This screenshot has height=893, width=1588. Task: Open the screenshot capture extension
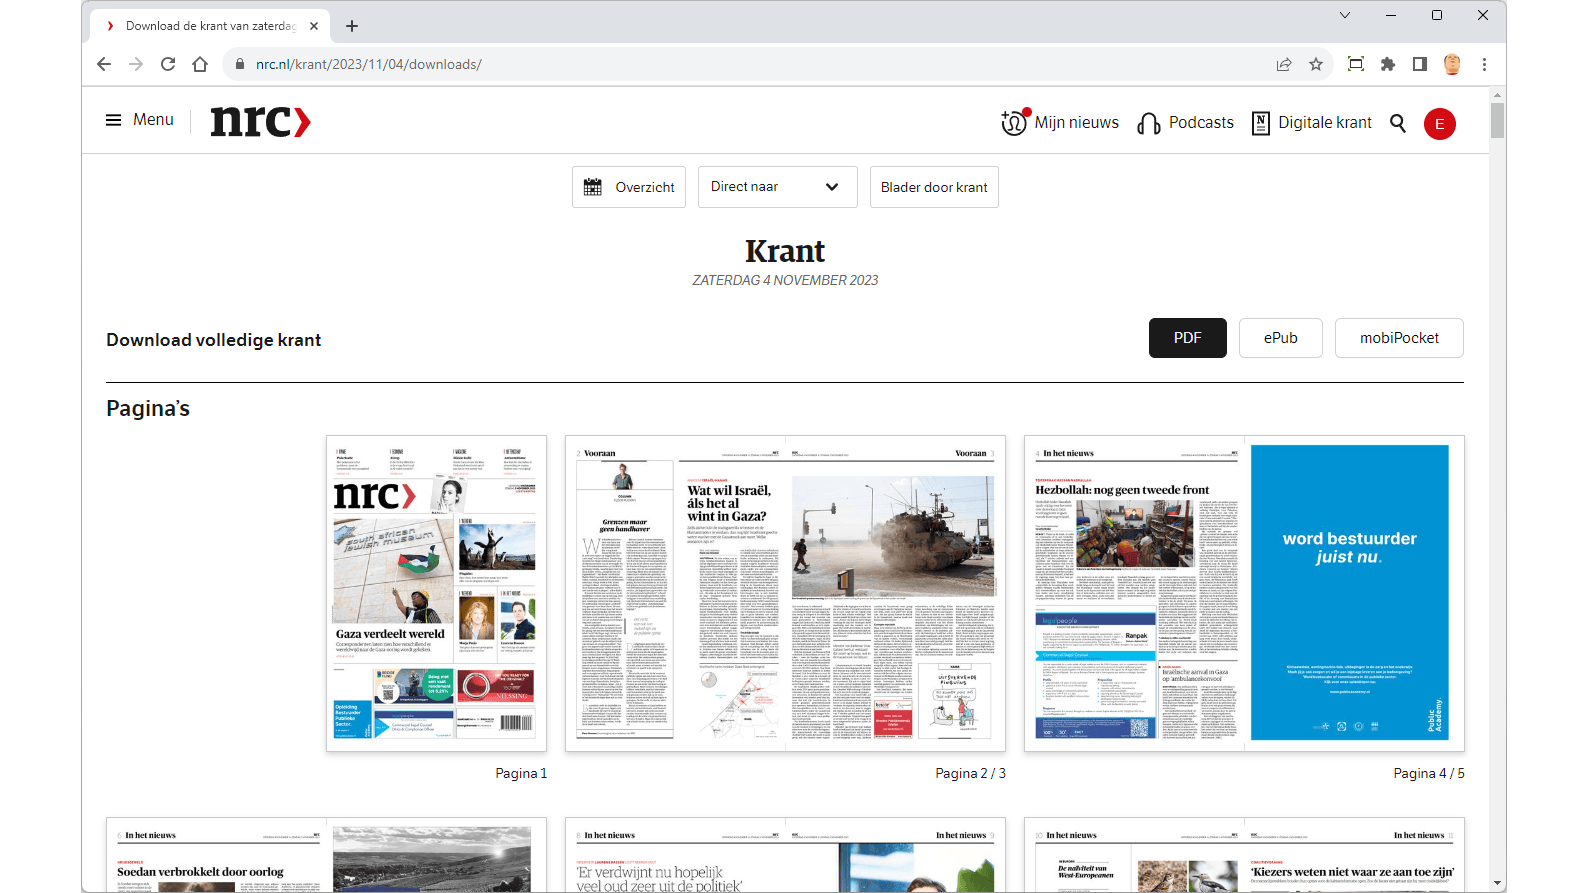click(x=1356, y=64)
